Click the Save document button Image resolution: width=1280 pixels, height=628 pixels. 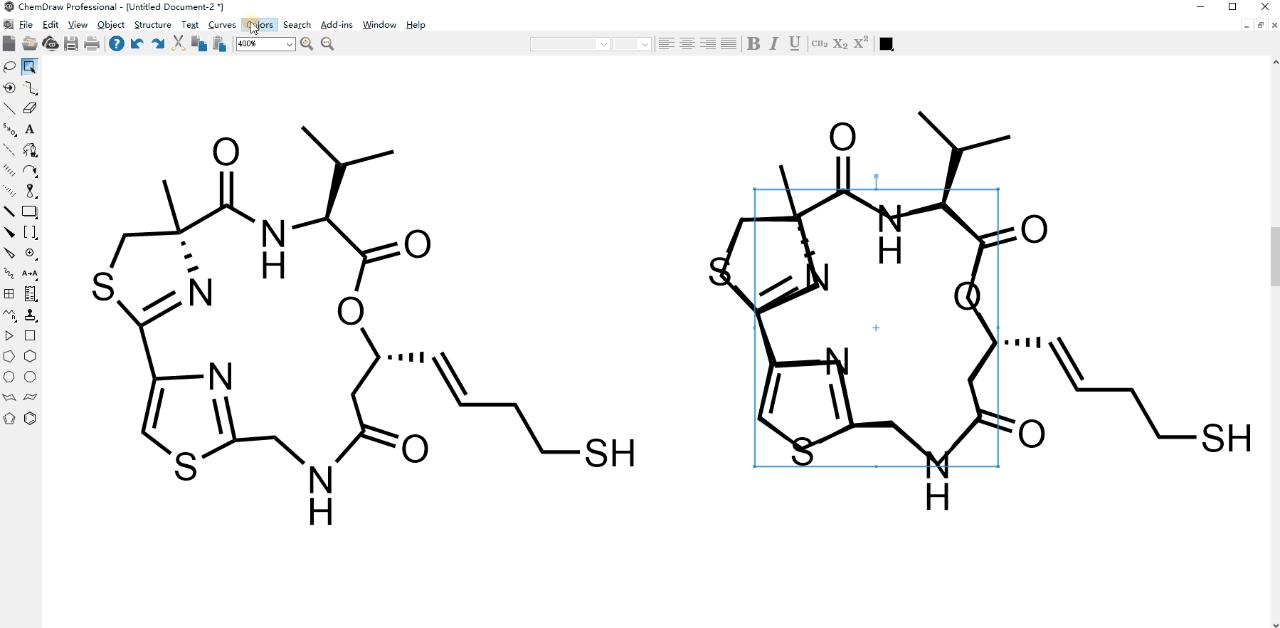coord(71,43)
